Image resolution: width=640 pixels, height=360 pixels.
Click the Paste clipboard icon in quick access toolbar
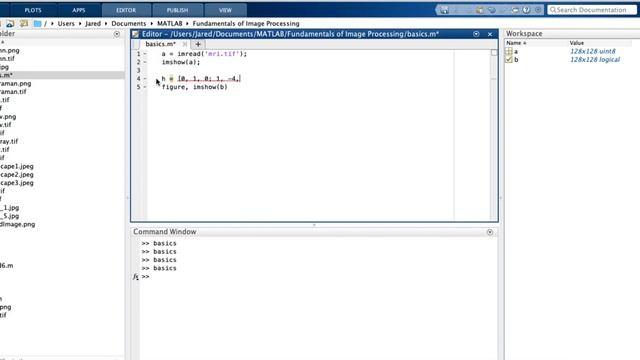pos(479,10)
